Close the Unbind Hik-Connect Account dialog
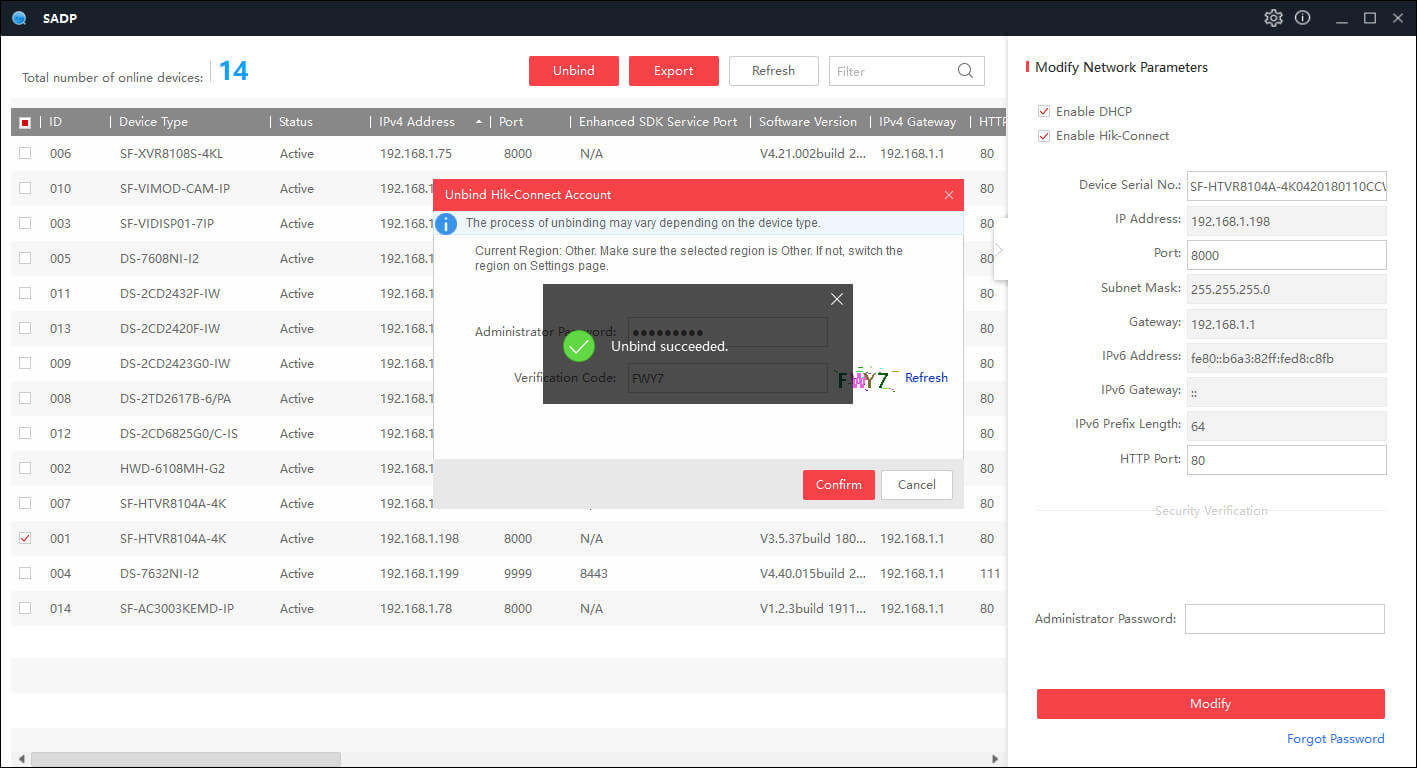 (949, 195)
